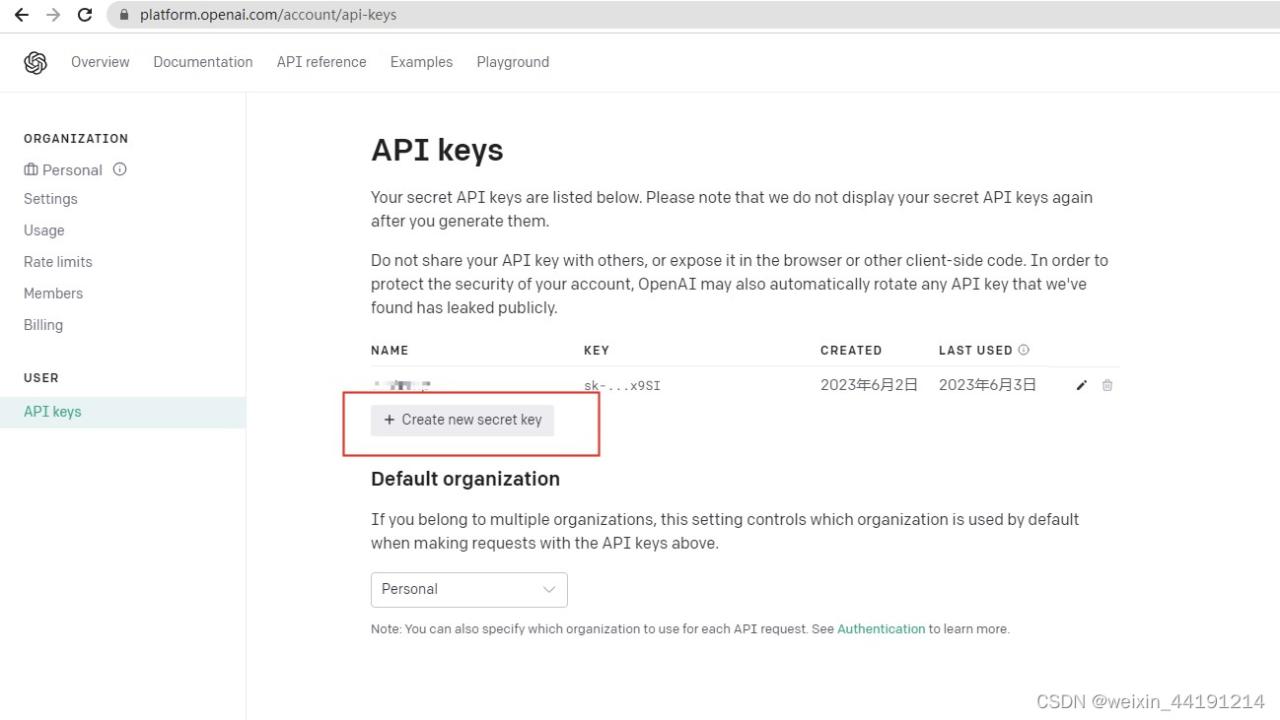1280x720 pixels.
Task: Select Settings in the sidebar
Action: point(51,199)
